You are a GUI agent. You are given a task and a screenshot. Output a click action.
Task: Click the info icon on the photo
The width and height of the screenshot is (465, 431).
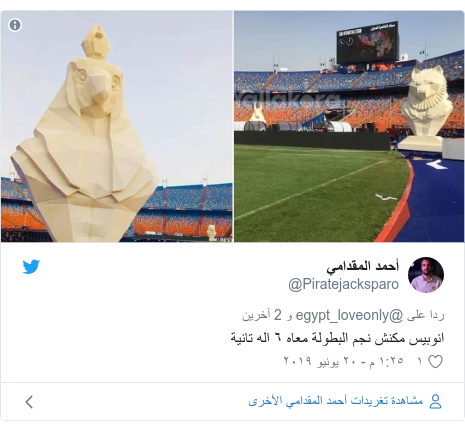click(15, 25)
